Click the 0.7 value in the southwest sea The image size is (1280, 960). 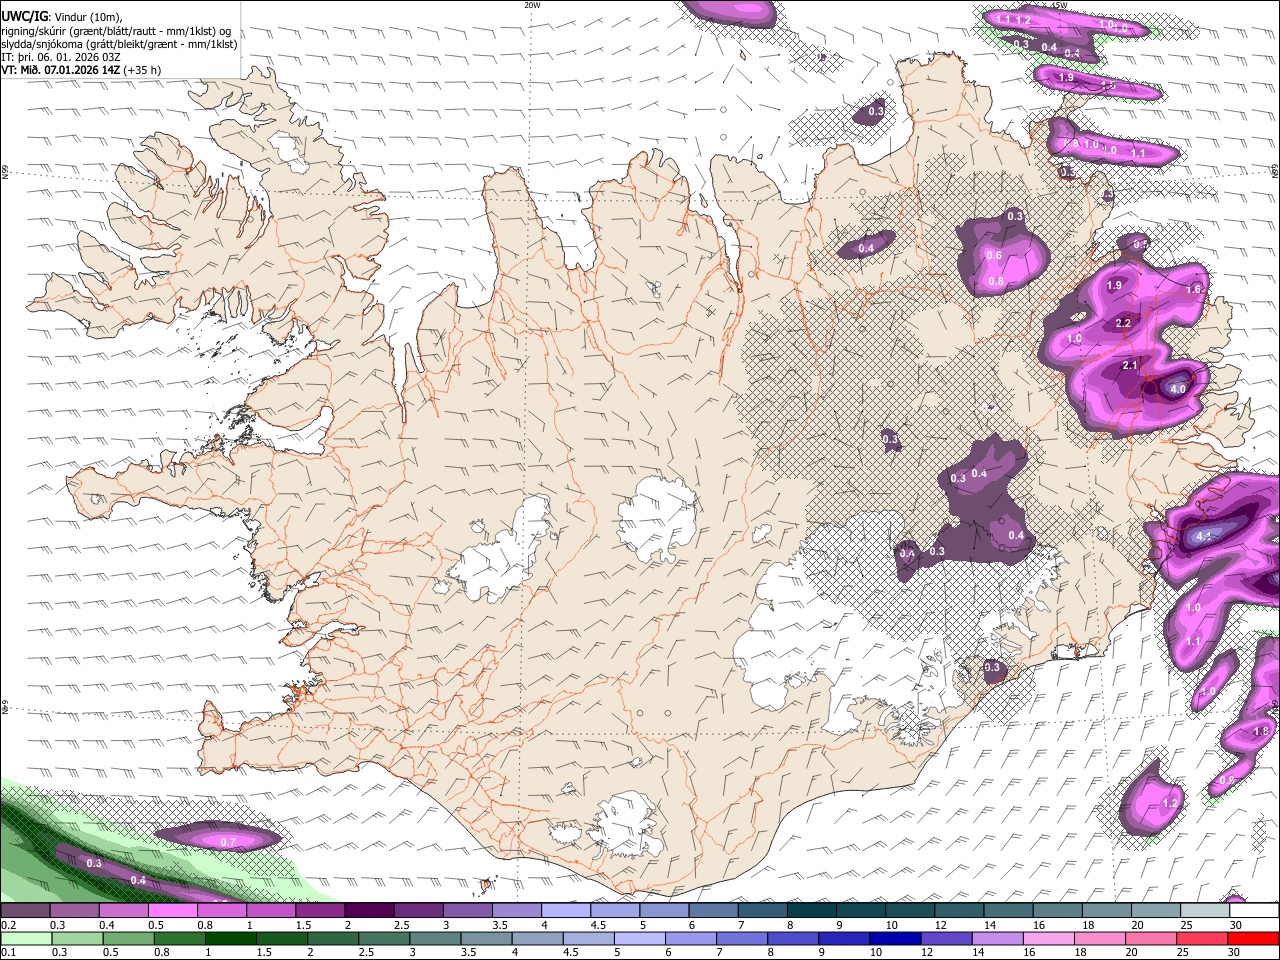tap(227, 842)
